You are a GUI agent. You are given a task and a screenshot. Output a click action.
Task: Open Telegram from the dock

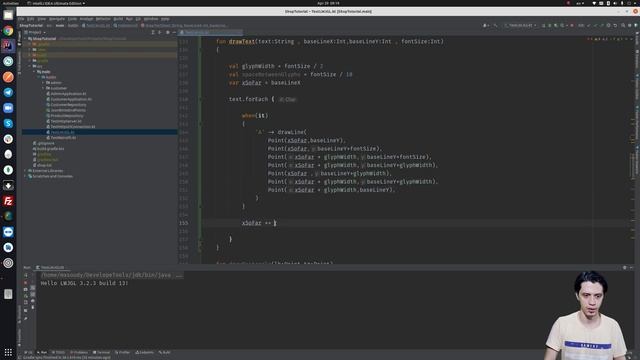pyautogui.click(x=8, y=92)
